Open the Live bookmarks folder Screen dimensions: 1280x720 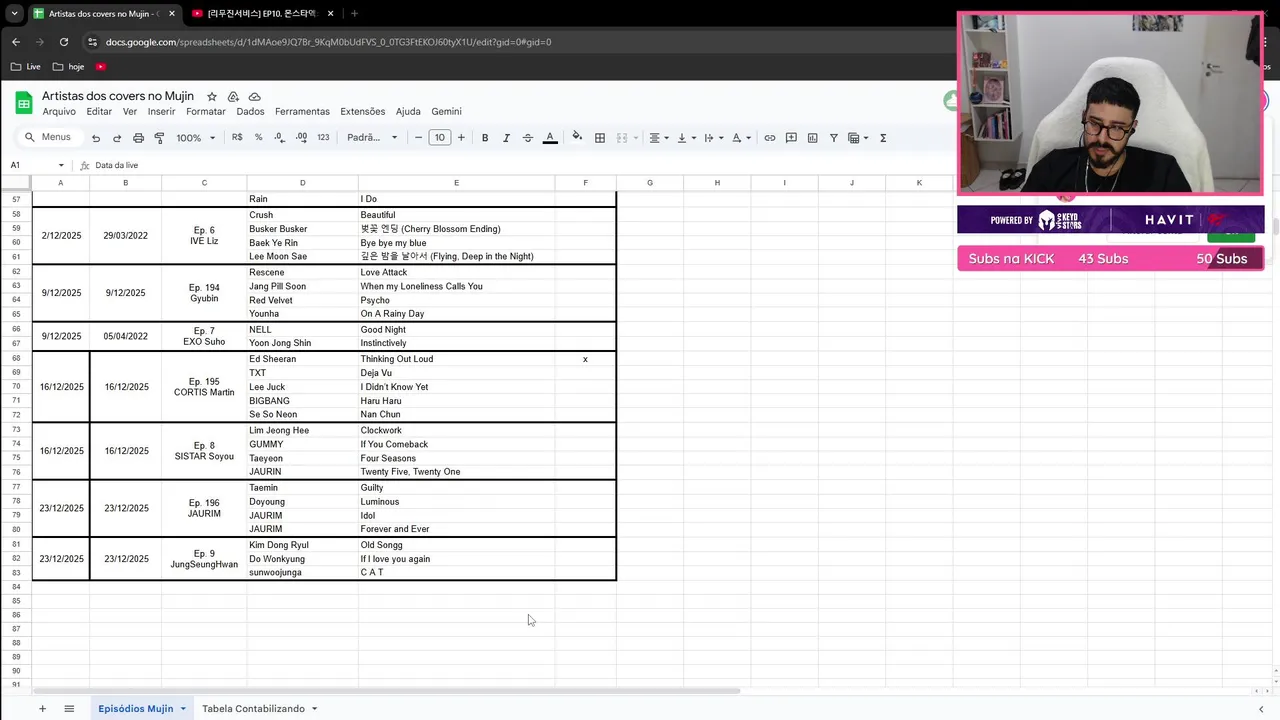(26, 67)
